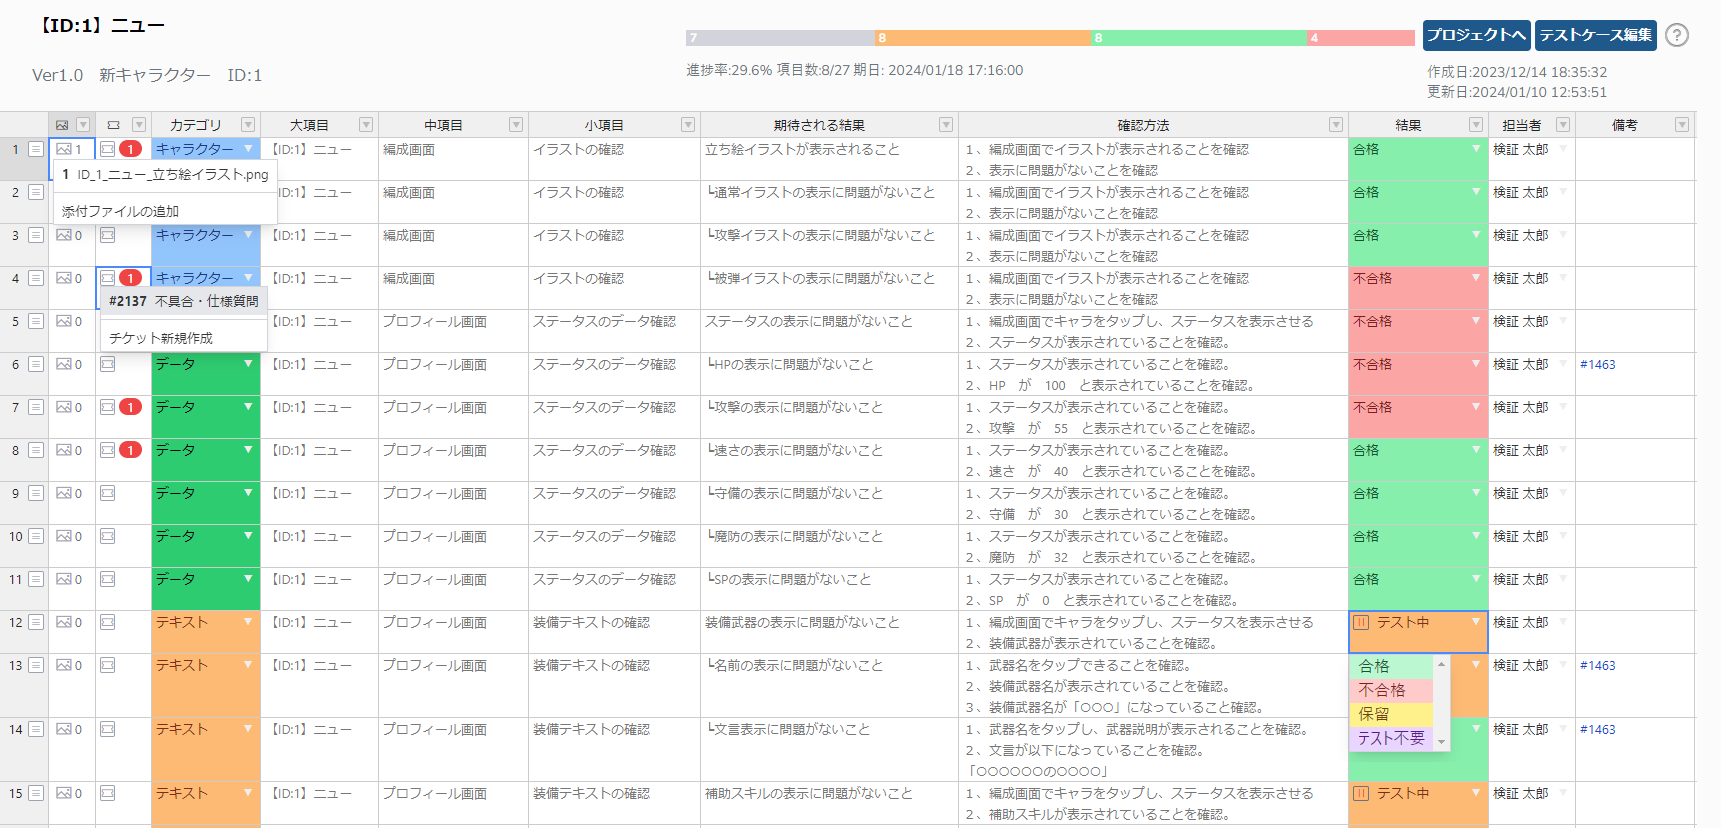Image resolution: width=1721 pixels, height=828 pixels.
Task: Click the ticket icon in row 1
Action: pos(108,149)
